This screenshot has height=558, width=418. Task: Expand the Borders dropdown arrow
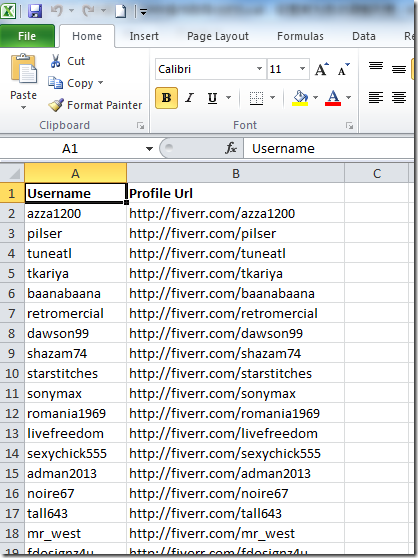pyautogui.click(x=273, y=98)
